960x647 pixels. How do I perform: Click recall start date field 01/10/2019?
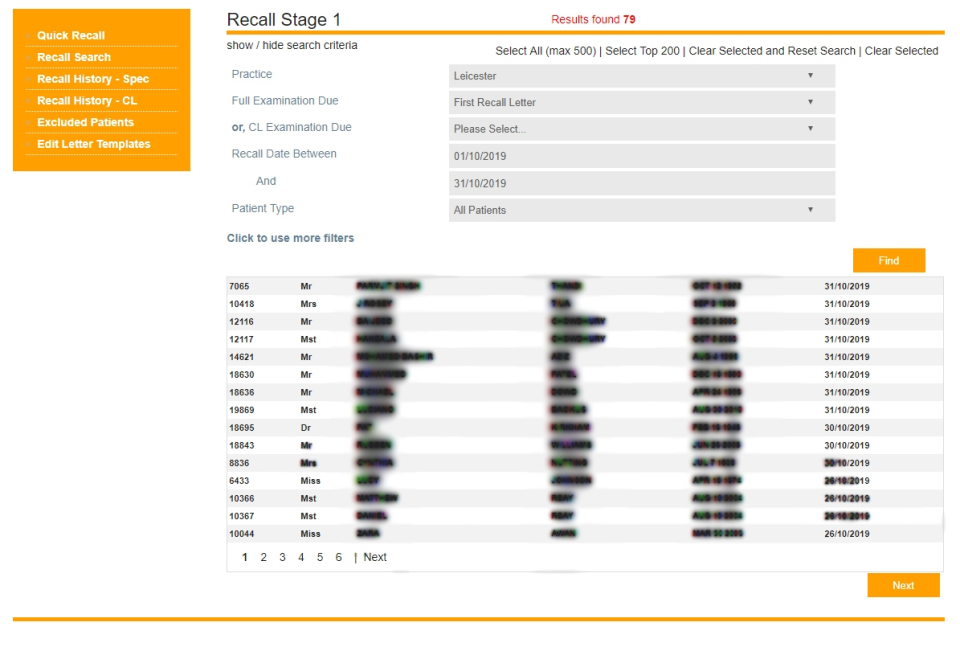642,156
